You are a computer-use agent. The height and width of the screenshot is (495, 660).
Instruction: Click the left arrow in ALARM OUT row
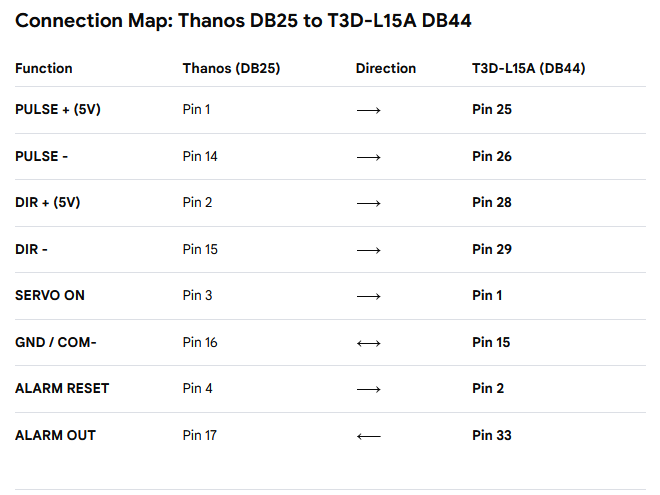coord(369,436)
